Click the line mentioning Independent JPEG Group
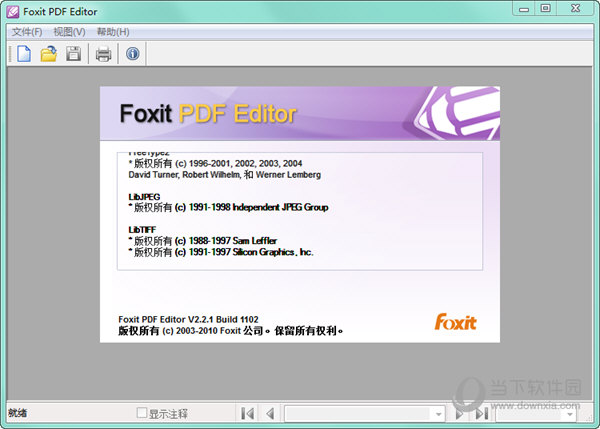Viewport: 600px width, 429px height. (228, 207)
